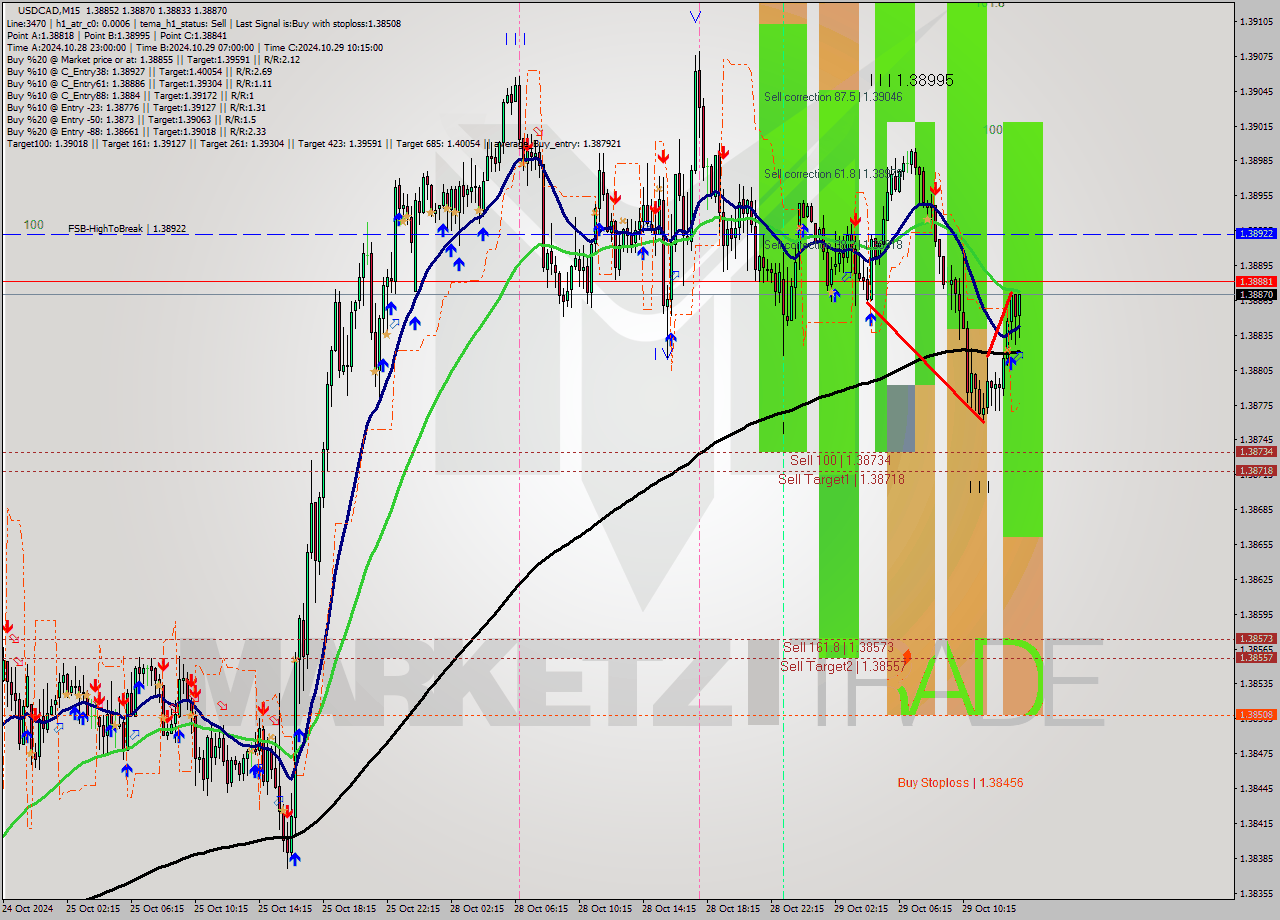Select the 'Sell 161.8 | 1.38573' label
The image size is (1280, 920).
tap(838, 647)
